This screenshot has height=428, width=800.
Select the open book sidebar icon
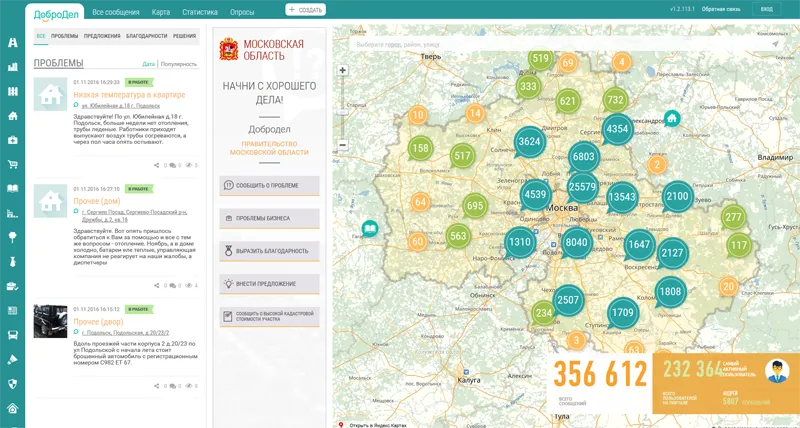click(x=12, y=189)
